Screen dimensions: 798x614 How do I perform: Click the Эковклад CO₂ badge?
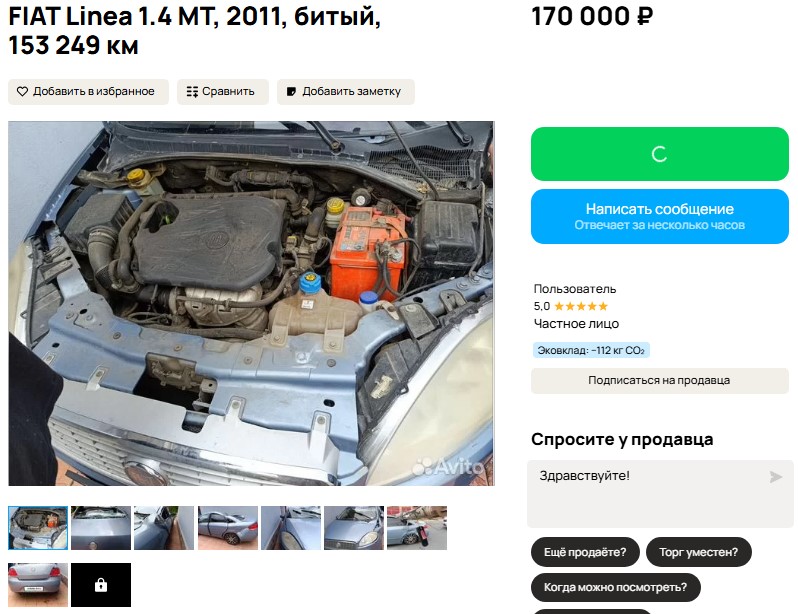[591, 350]
